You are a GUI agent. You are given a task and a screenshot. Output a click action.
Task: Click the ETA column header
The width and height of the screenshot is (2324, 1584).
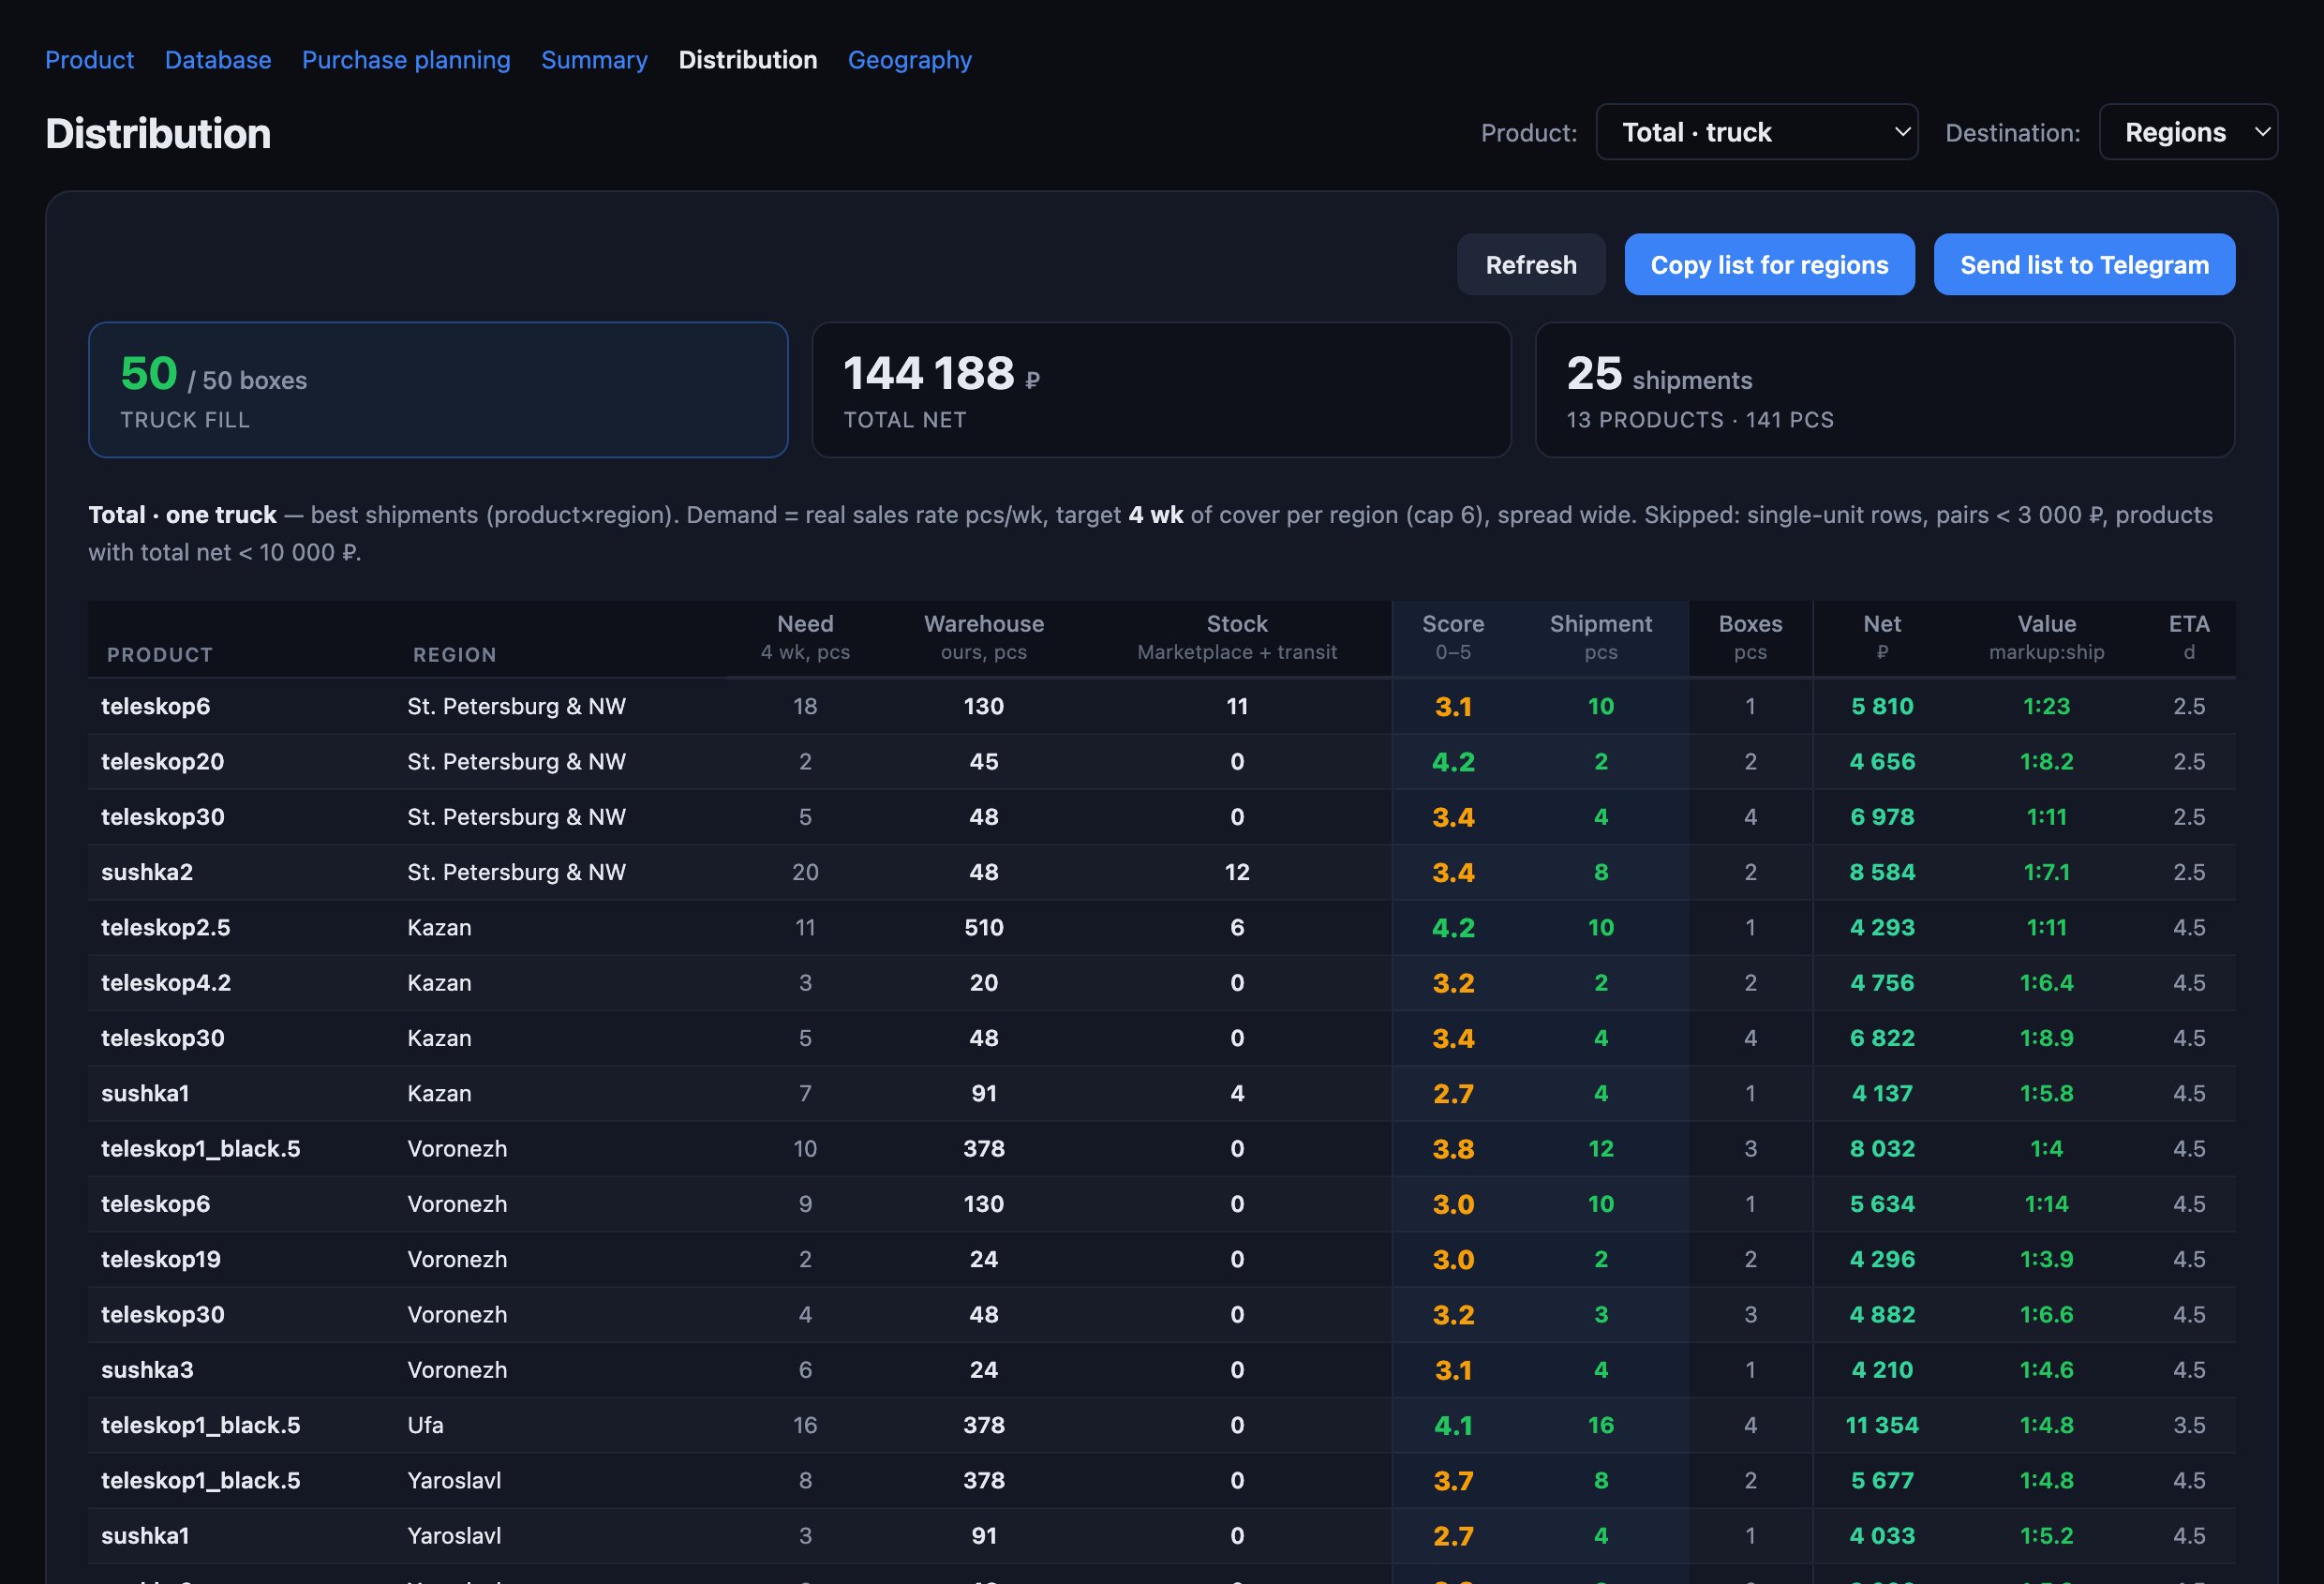(2188, 637)
